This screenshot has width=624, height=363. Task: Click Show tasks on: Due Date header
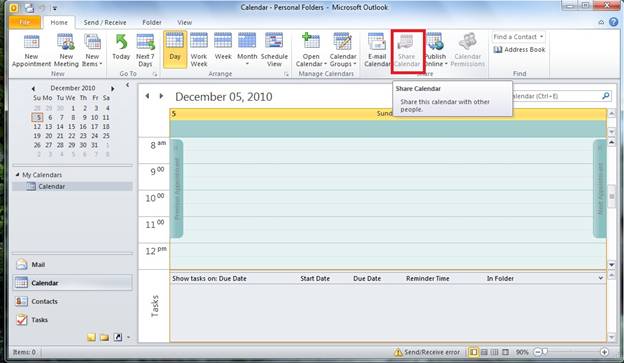click(209, 279)
